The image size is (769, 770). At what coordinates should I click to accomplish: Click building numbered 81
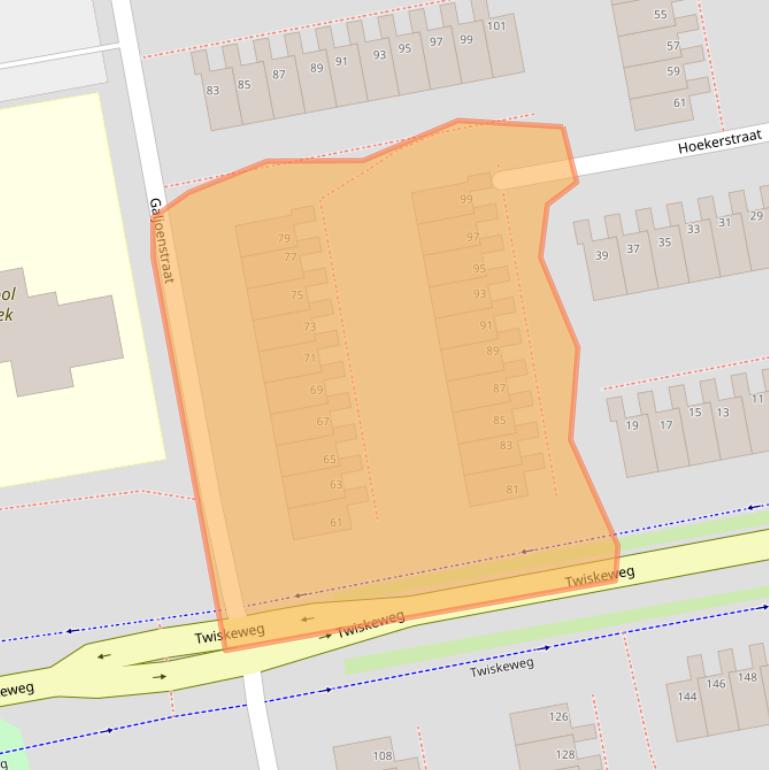(x=512, y=489)
